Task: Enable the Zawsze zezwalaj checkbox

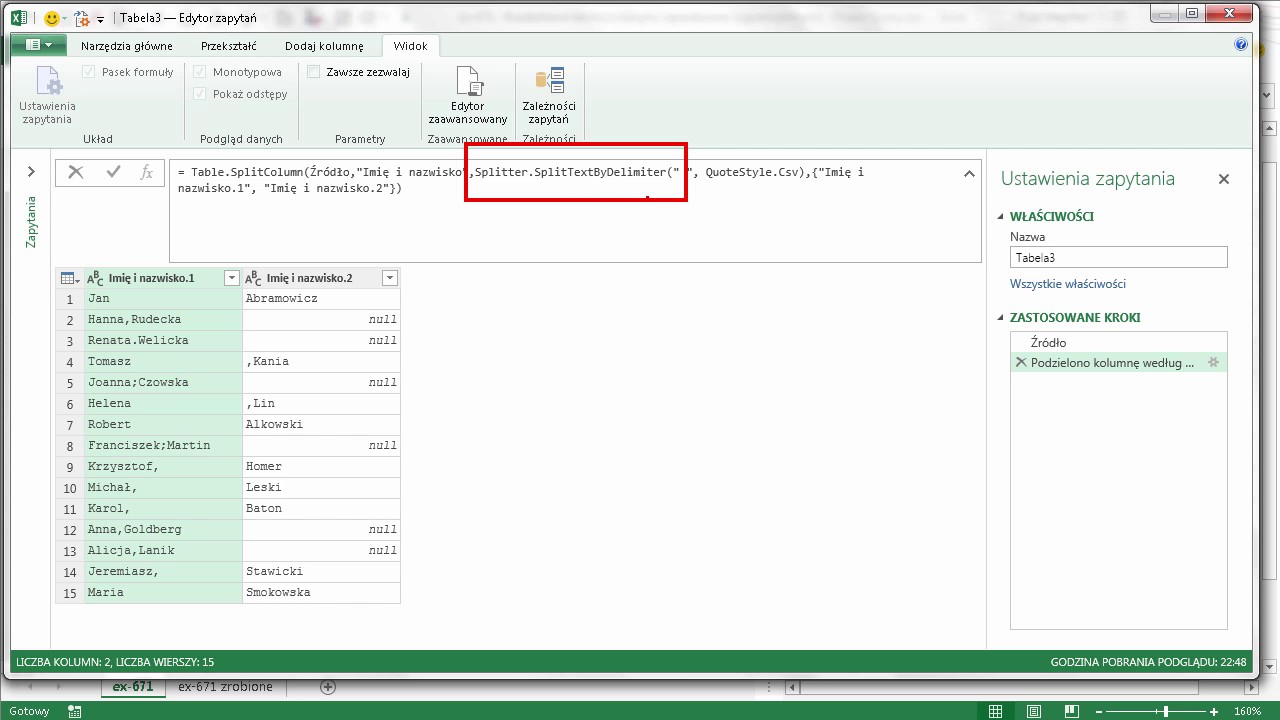Action: tap(314, 72)
